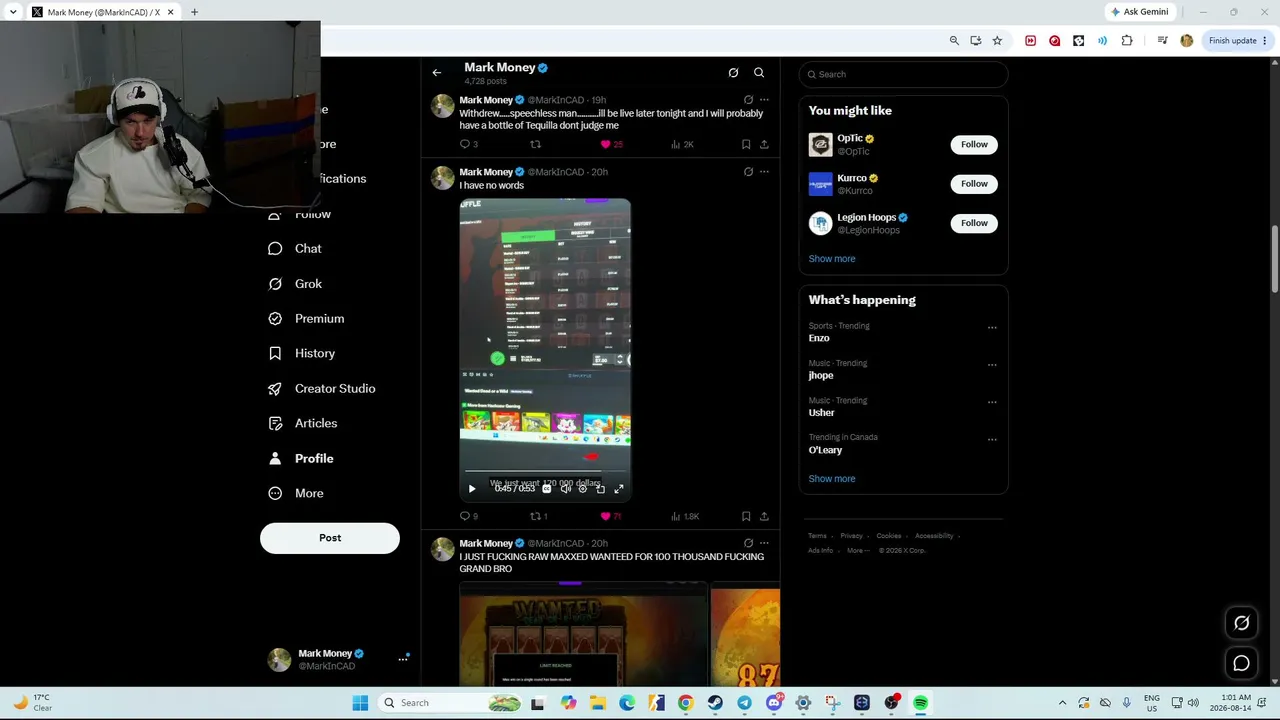1280x720 pixels.
Task: Bookmark this page with the star icon
Action: [x=997, y=41]
